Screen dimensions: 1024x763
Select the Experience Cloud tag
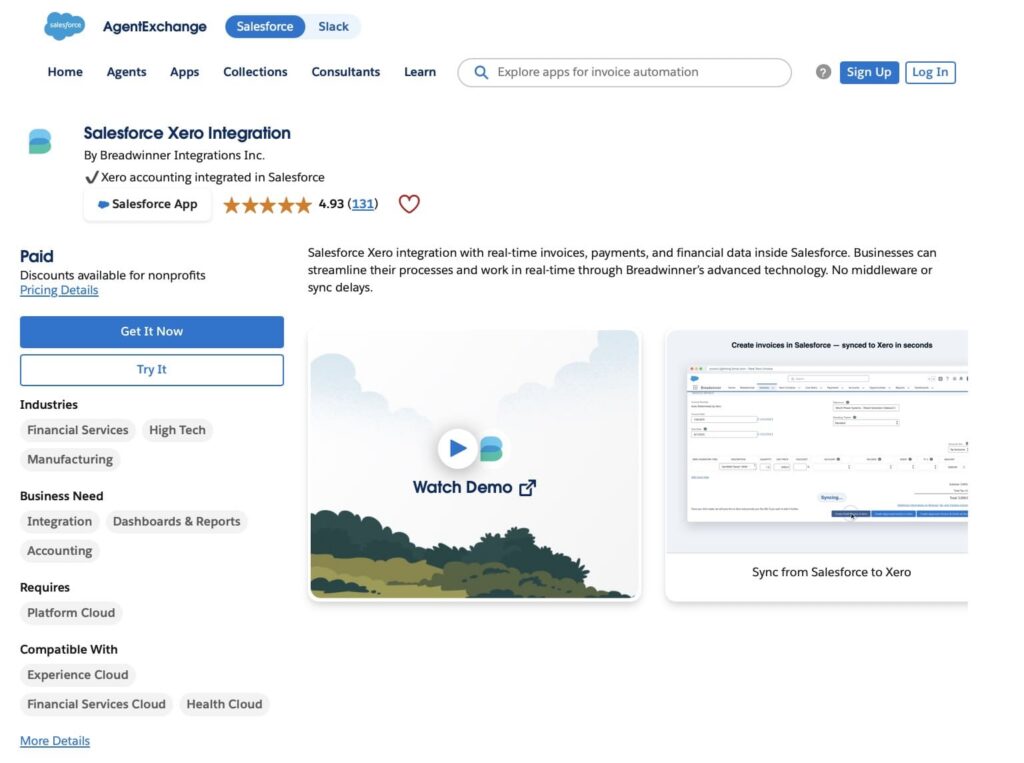78,675
